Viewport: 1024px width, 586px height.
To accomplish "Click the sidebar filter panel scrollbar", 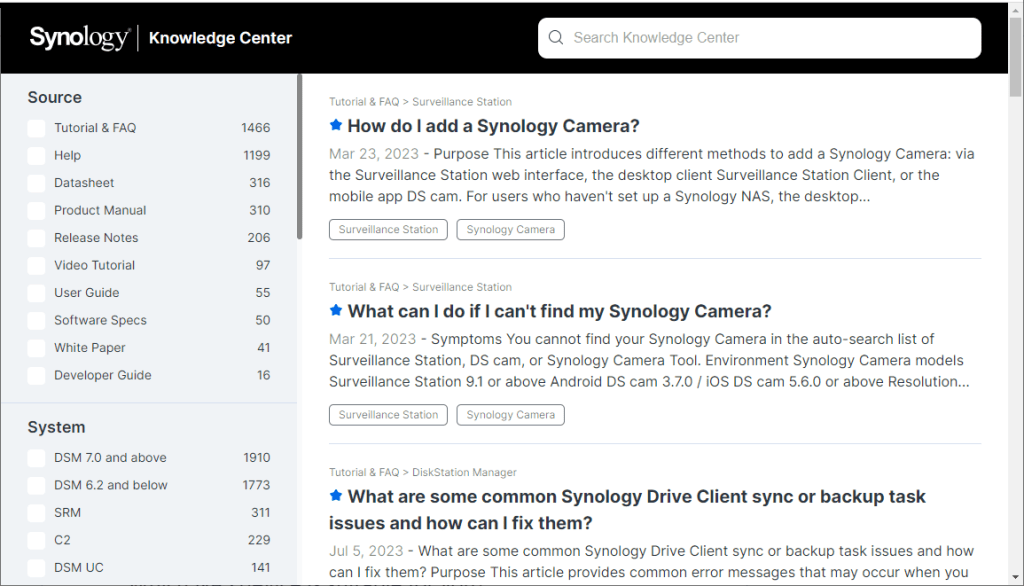I will [x=300, y=157].
